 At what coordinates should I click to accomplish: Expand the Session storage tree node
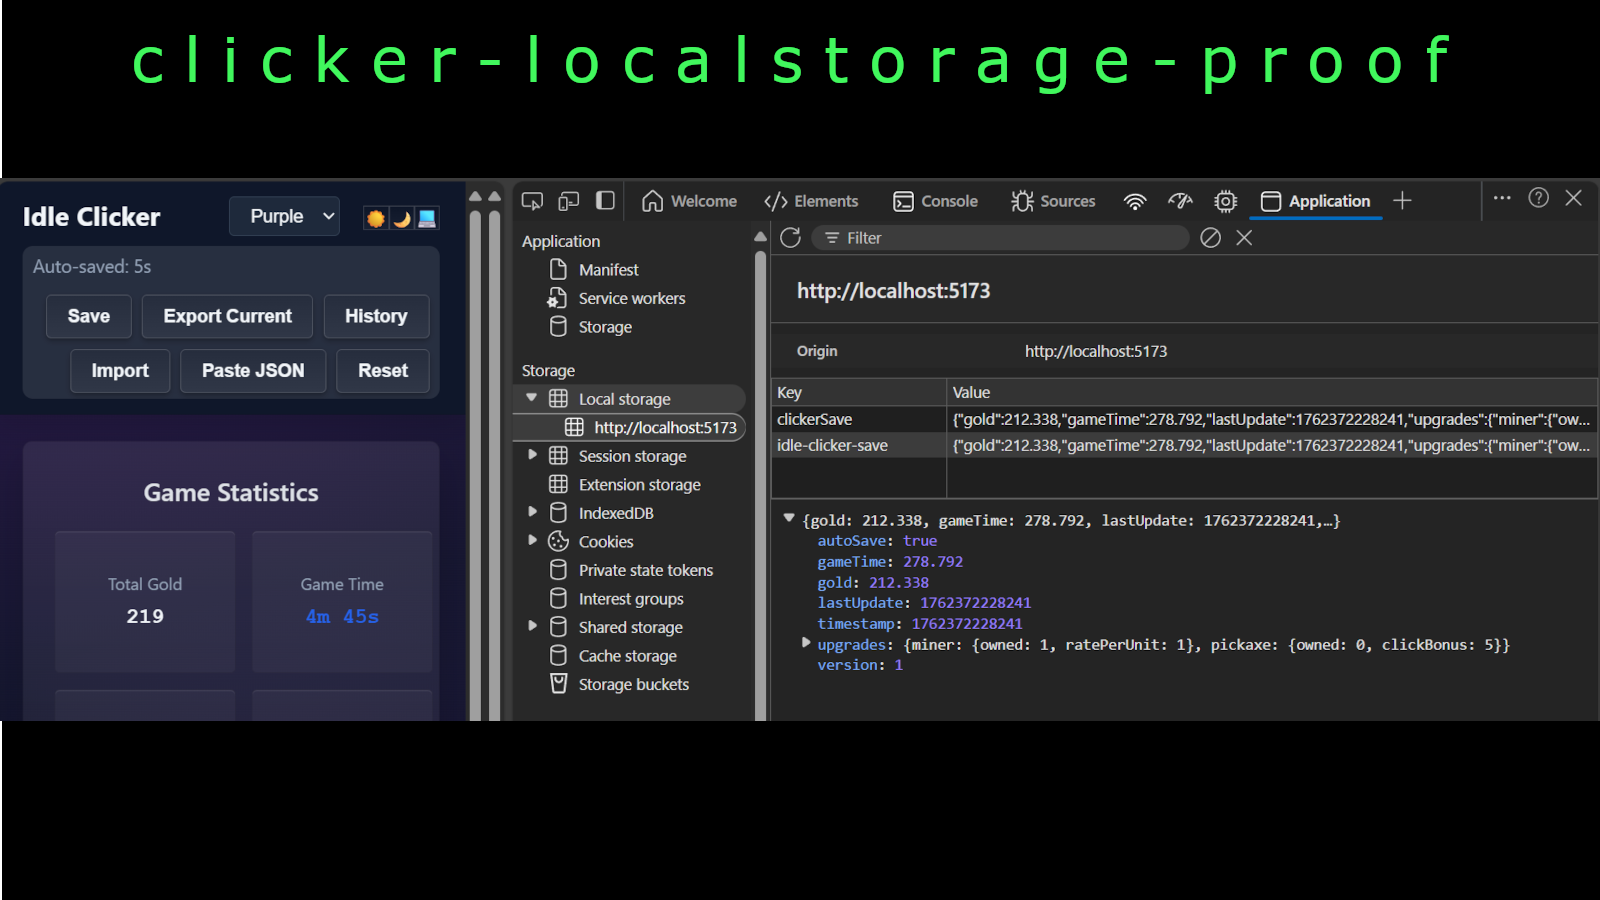[x=532, y=455]
